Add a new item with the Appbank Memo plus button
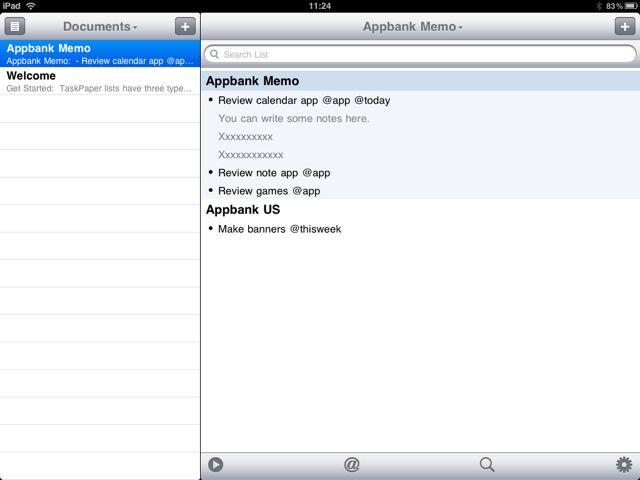The image size is (640, 480). point(625,27)
